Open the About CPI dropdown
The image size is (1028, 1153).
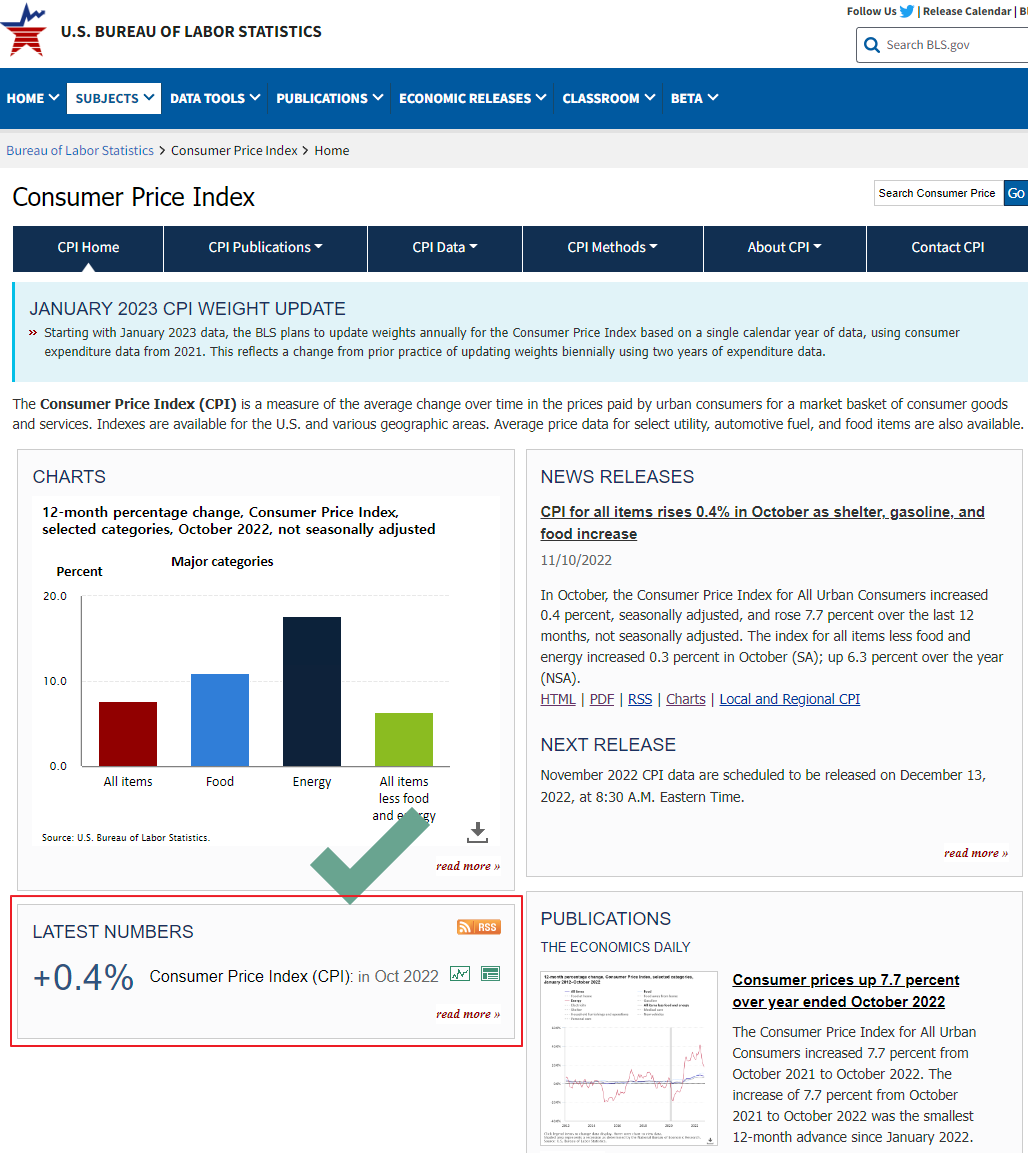click(x=785, y=248)
